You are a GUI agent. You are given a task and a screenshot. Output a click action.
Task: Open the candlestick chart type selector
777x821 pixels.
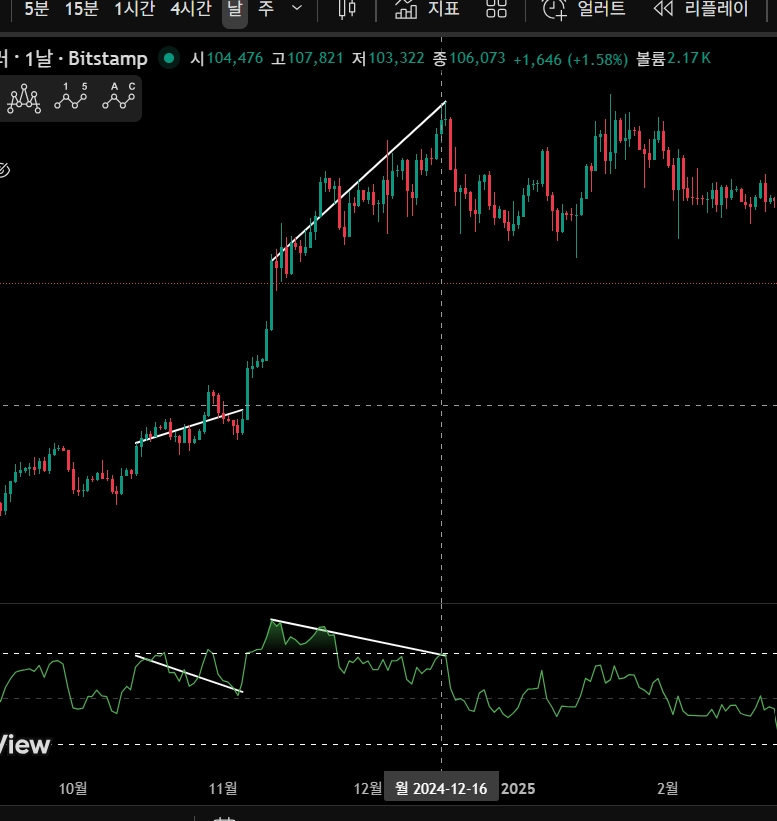(347, 9)
